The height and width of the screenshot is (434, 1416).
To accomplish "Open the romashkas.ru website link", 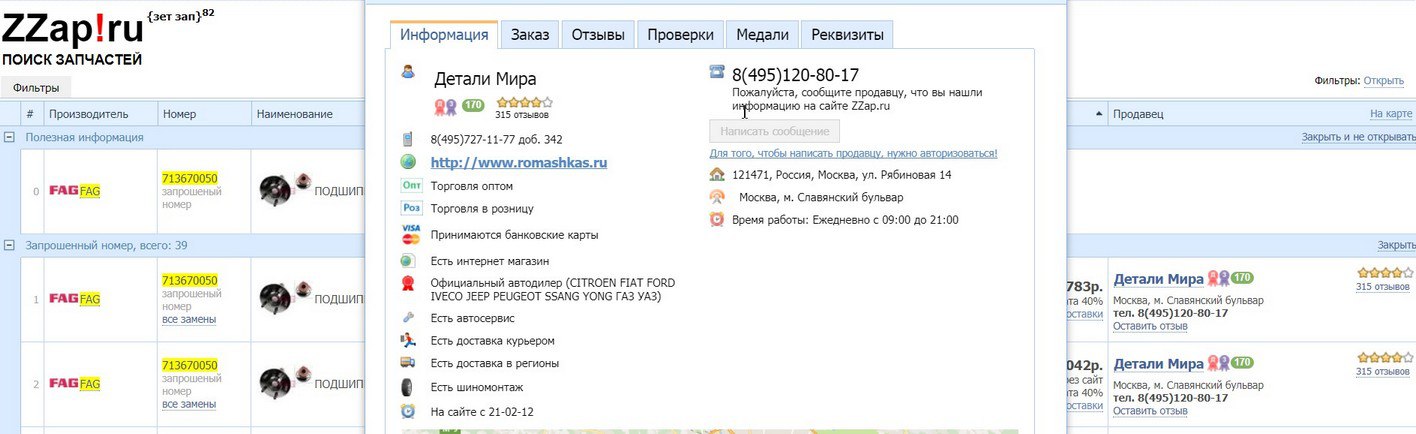I will 519,162.
